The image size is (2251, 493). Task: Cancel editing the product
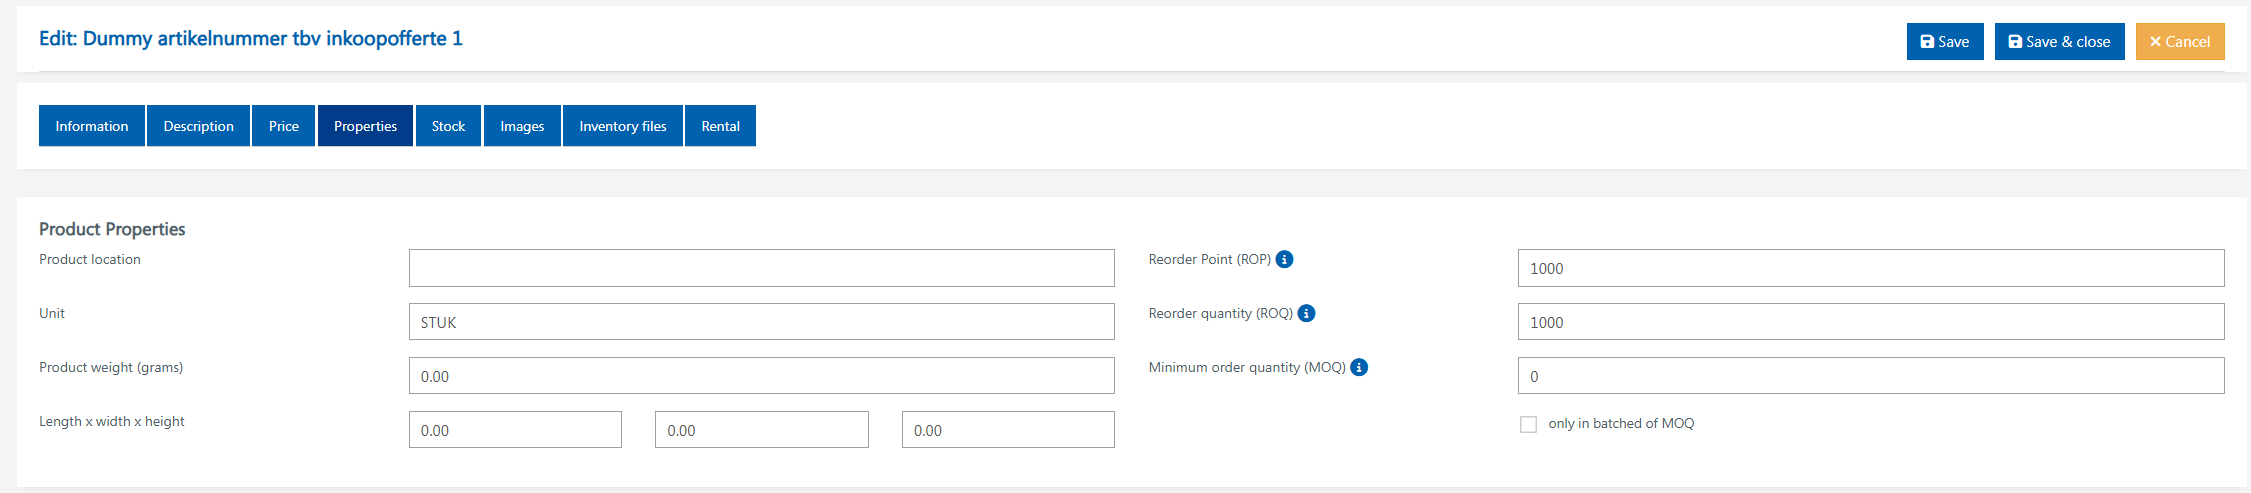pos(2179,42)
